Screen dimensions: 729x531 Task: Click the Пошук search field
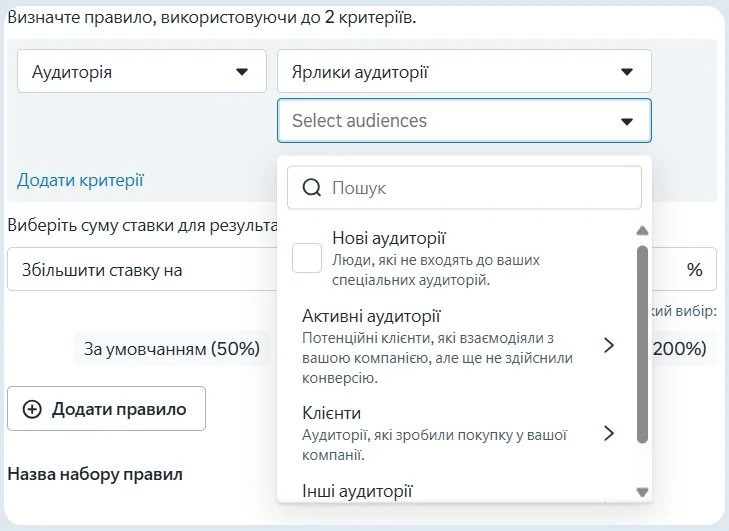pos(464,187)
